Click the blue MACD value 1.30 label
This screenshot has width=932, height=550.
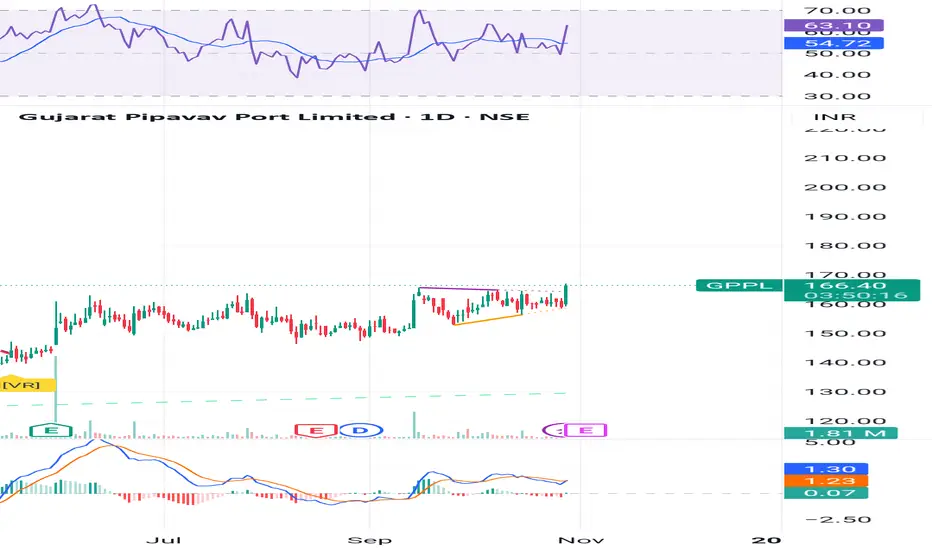(x=826, y=469)
